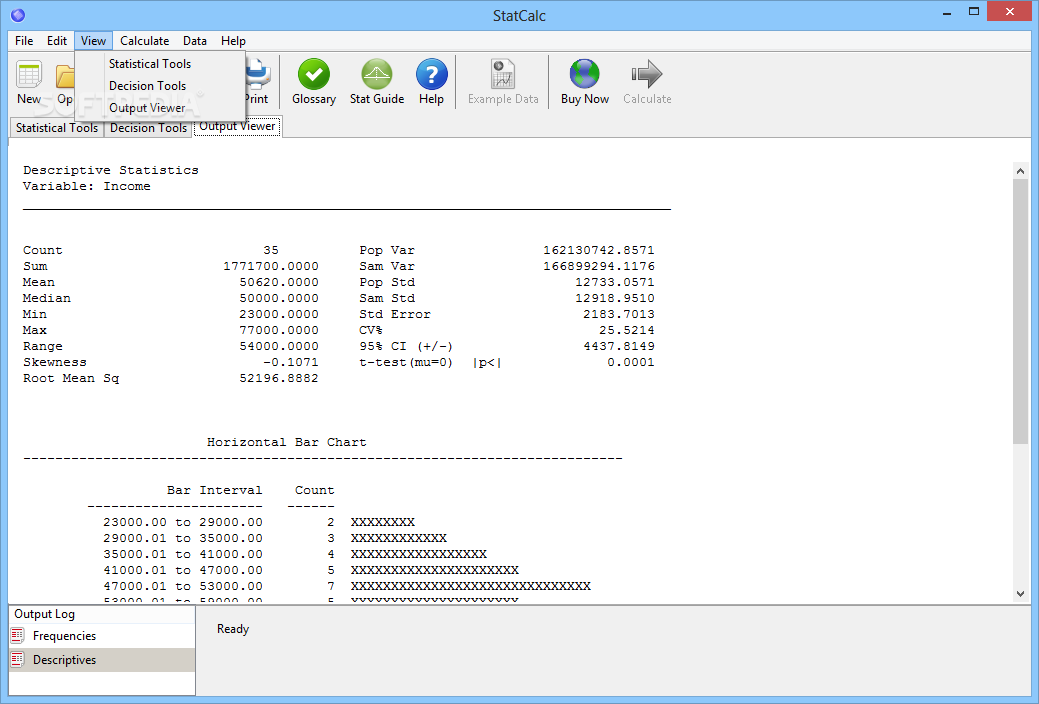Click the New spreadsheet toolbar icon
Screen dimensions: 1039x704
pyautogui.click(x=29, y=76)
